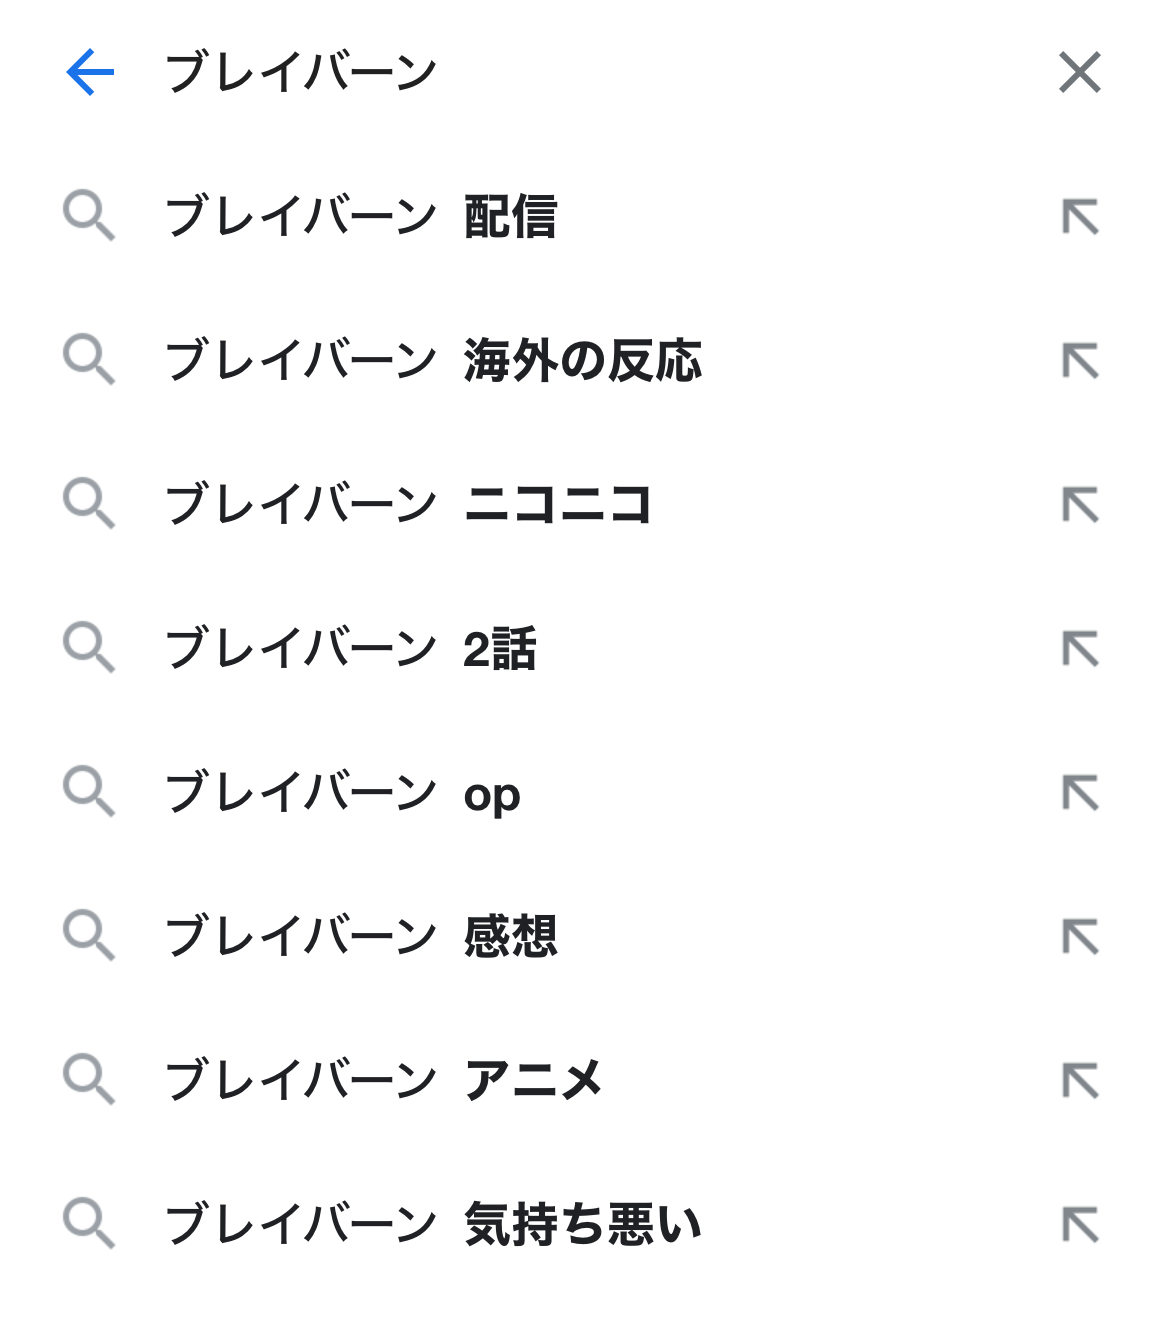The width and height of the screenshot is (1170, 1334).
Task: Click the fill arrow beside ニコニコ
Action: click(x=1080, y=505)
